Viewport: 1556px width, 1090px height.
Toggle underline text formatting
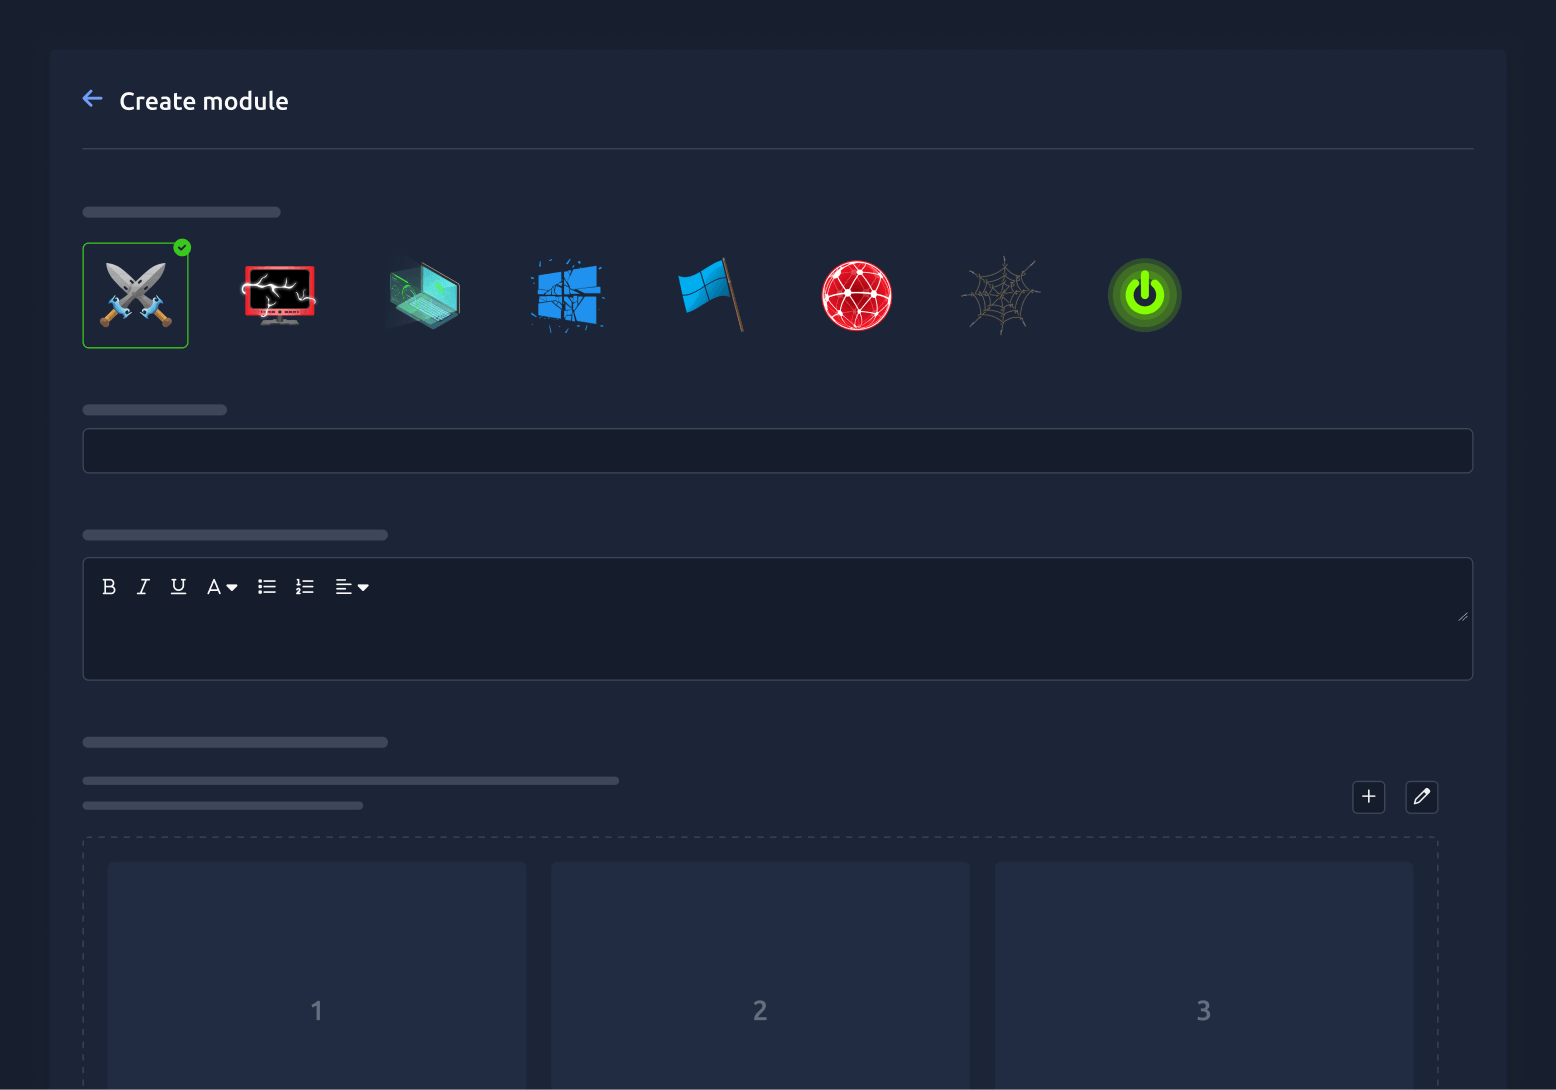pyautogui.click(x=178, y=587)
